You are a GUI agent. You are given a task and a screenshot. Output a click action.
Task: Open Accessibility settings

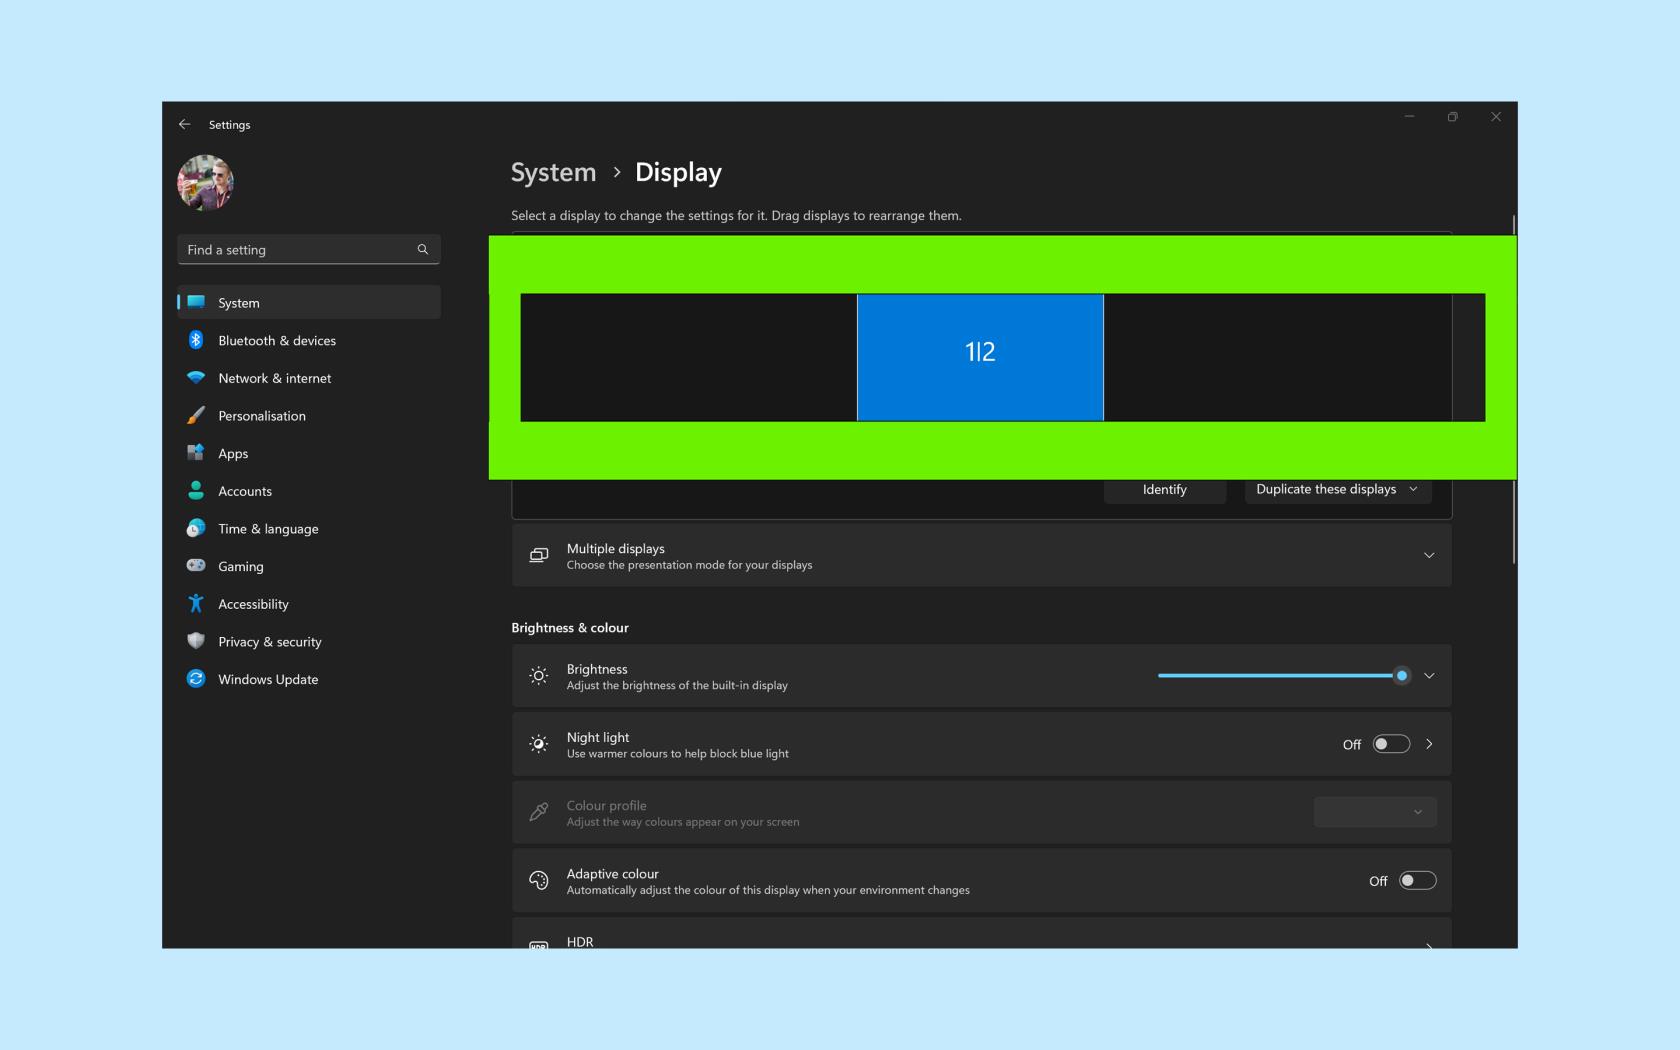click(309, 604)
